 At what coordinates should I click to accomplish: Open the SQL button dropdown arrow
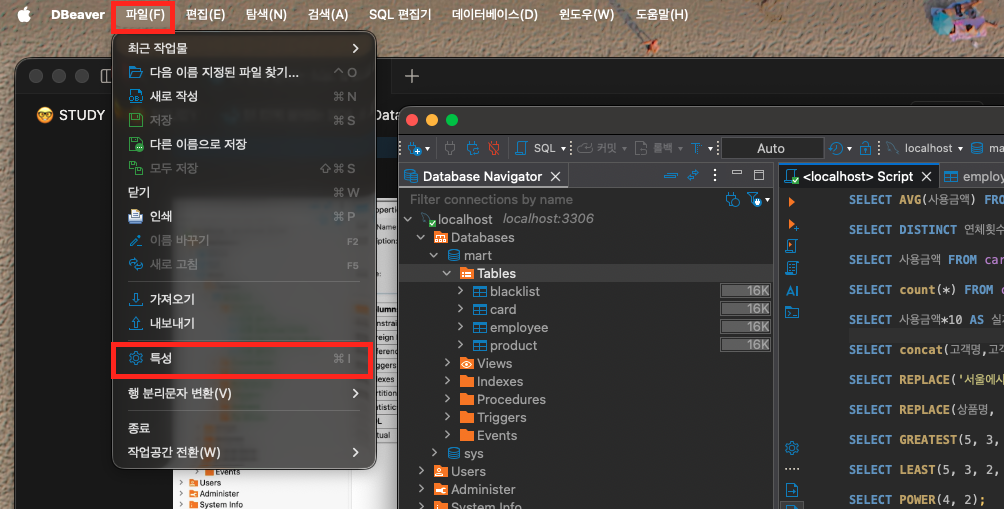pyautogui.click(x=563, y=149)
